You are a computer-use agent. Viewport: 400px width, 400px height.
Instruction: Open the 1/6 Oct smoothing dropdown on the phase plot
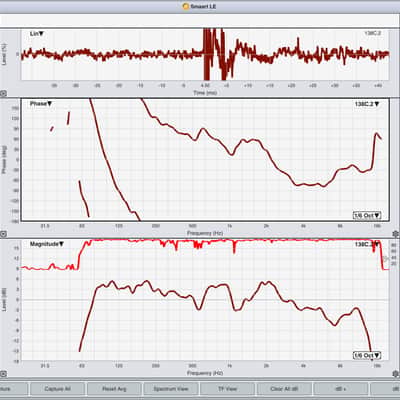pos(367,215)
